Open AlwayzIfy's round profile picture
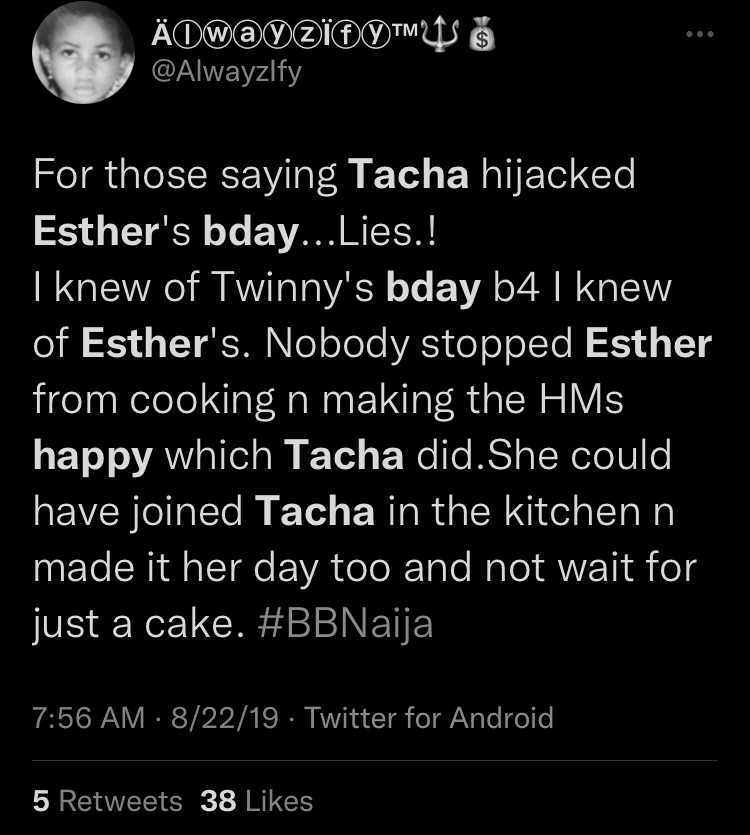This screenshot has height=835, width=750. [x=83, y=53]
